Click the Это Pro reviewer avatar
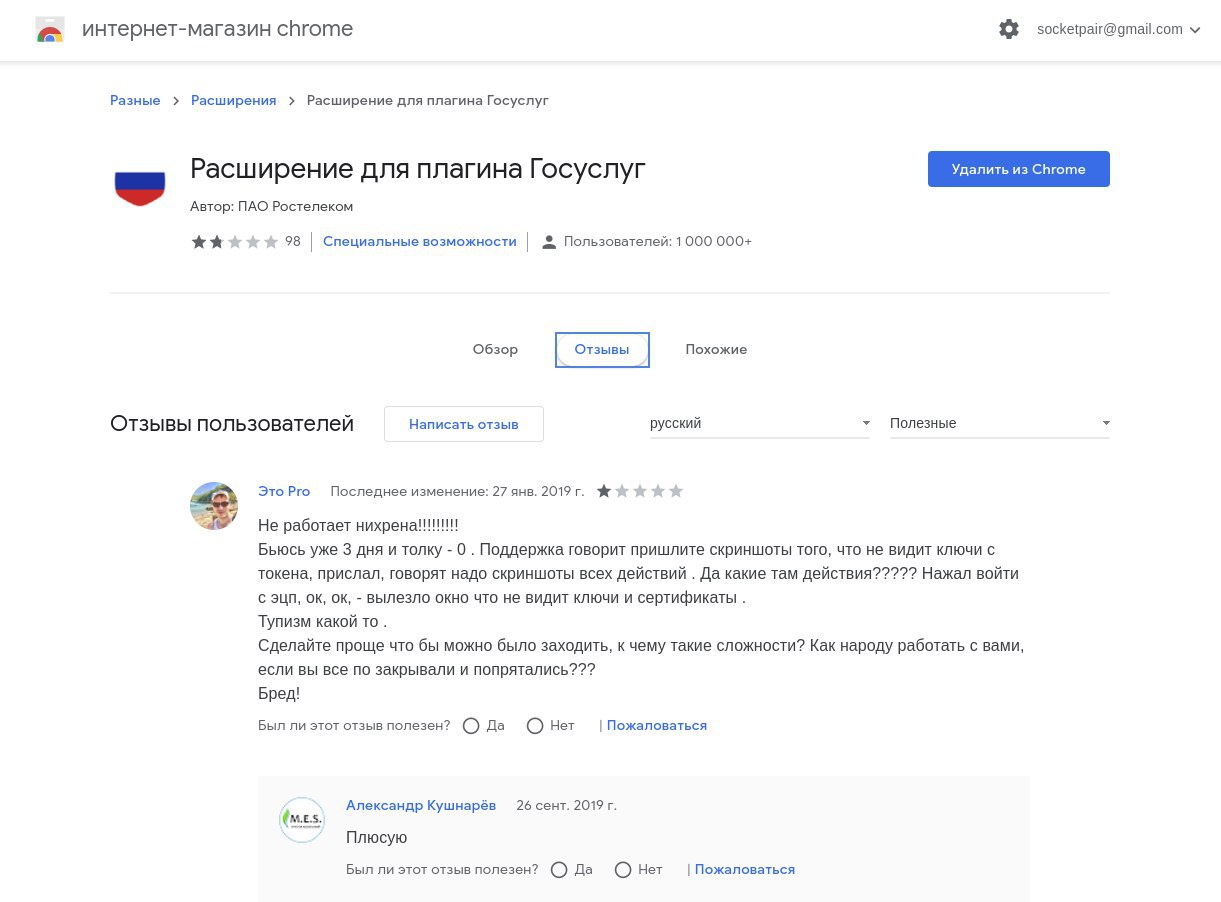1221x902 pixels. click(x=214, y=506)
